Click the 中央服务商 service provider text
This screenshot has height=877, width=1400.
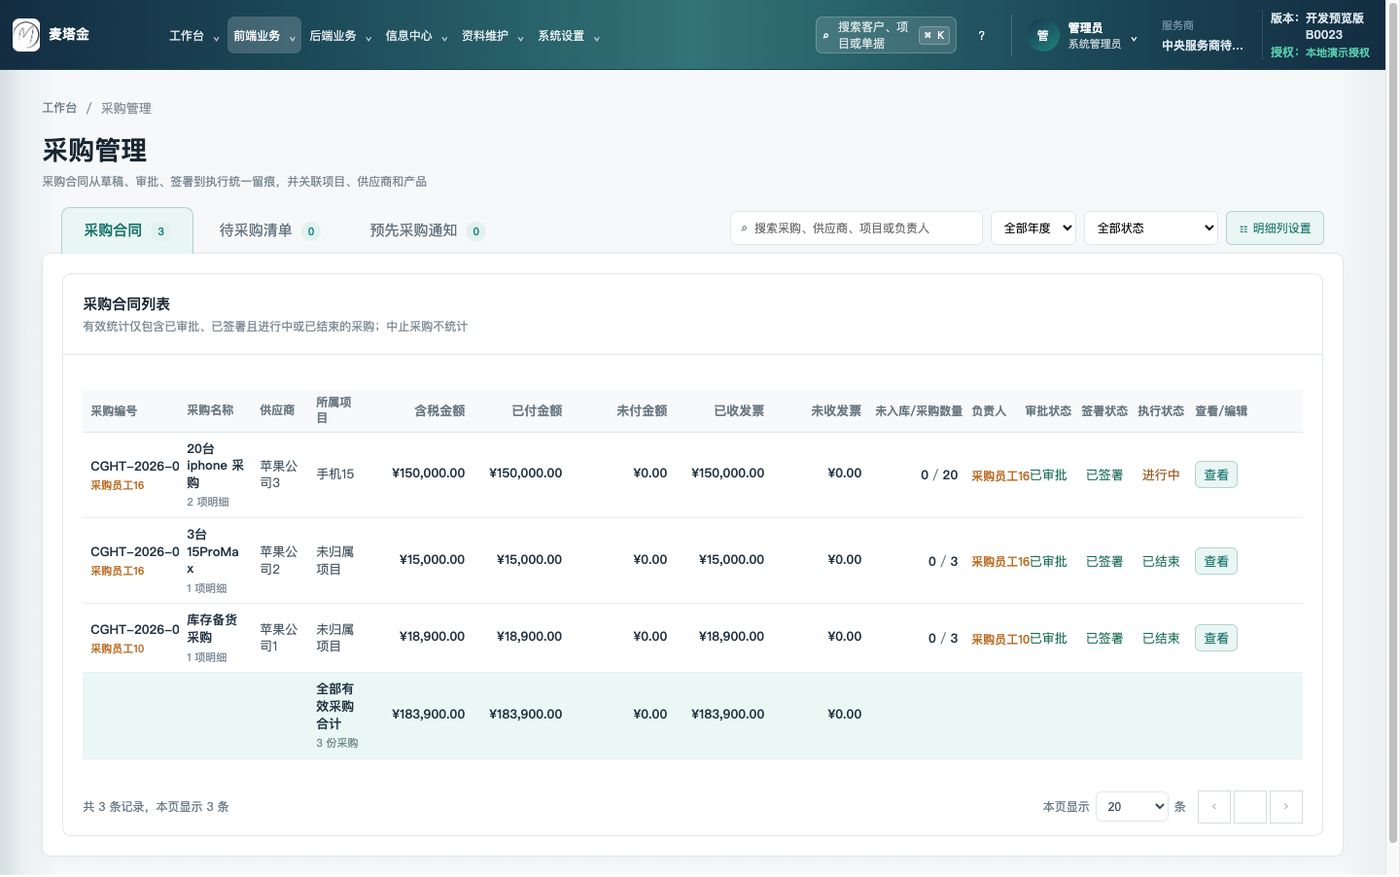click(1202, 45)
